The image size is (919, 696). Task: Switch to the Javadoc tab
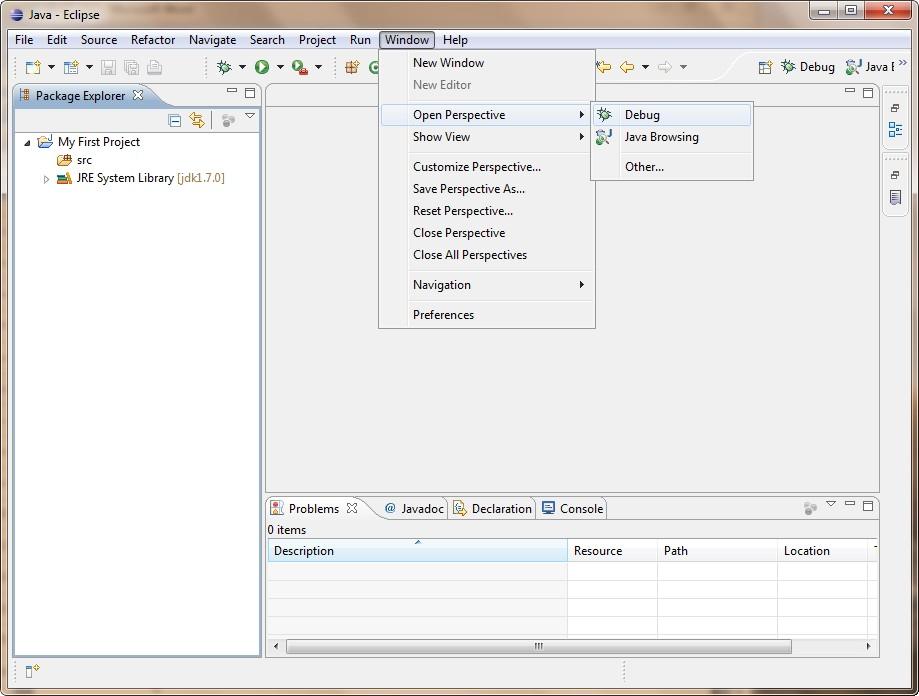pos(414,509)
